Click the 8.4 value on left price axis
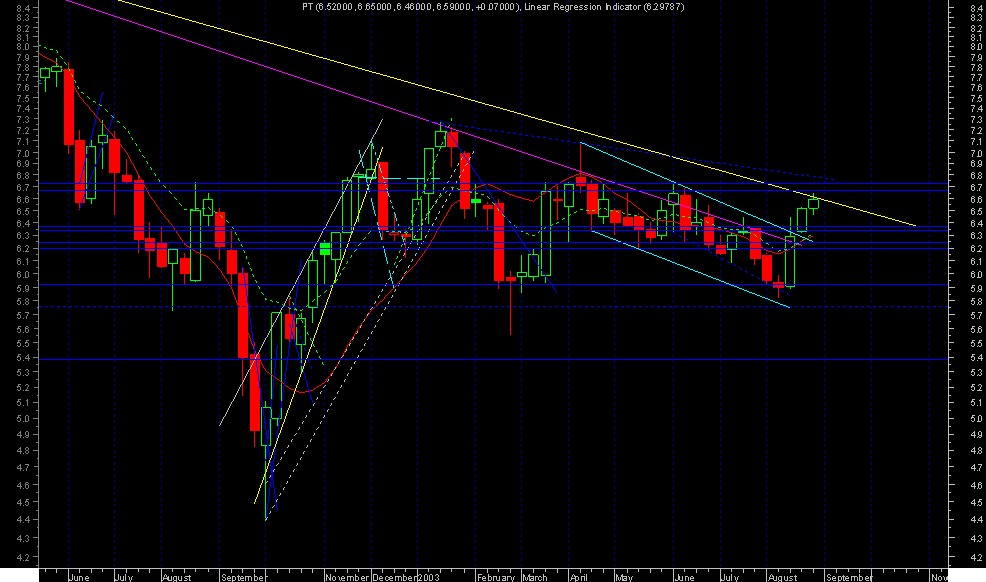 23,8
